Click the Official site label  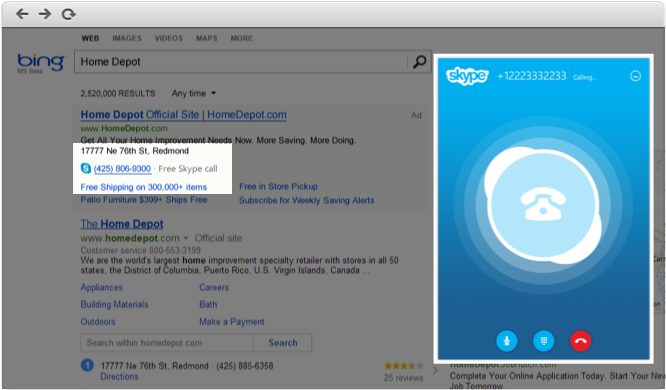(218, 238)
